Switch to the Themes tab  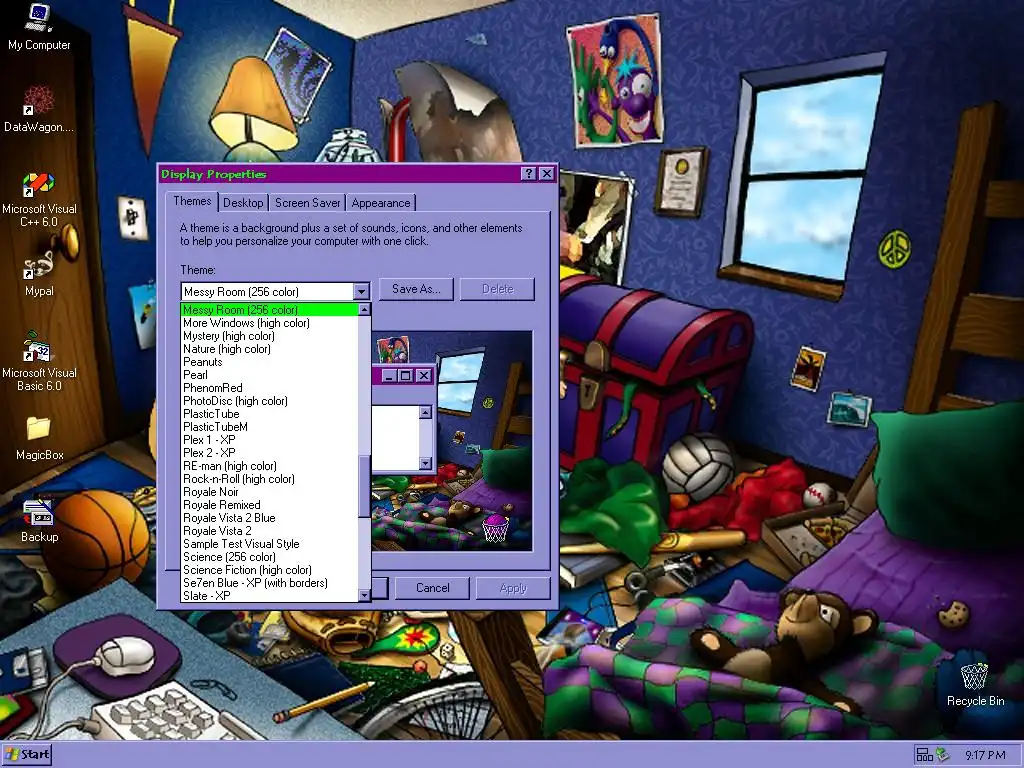pyautogui.click(x=192, y=201)
